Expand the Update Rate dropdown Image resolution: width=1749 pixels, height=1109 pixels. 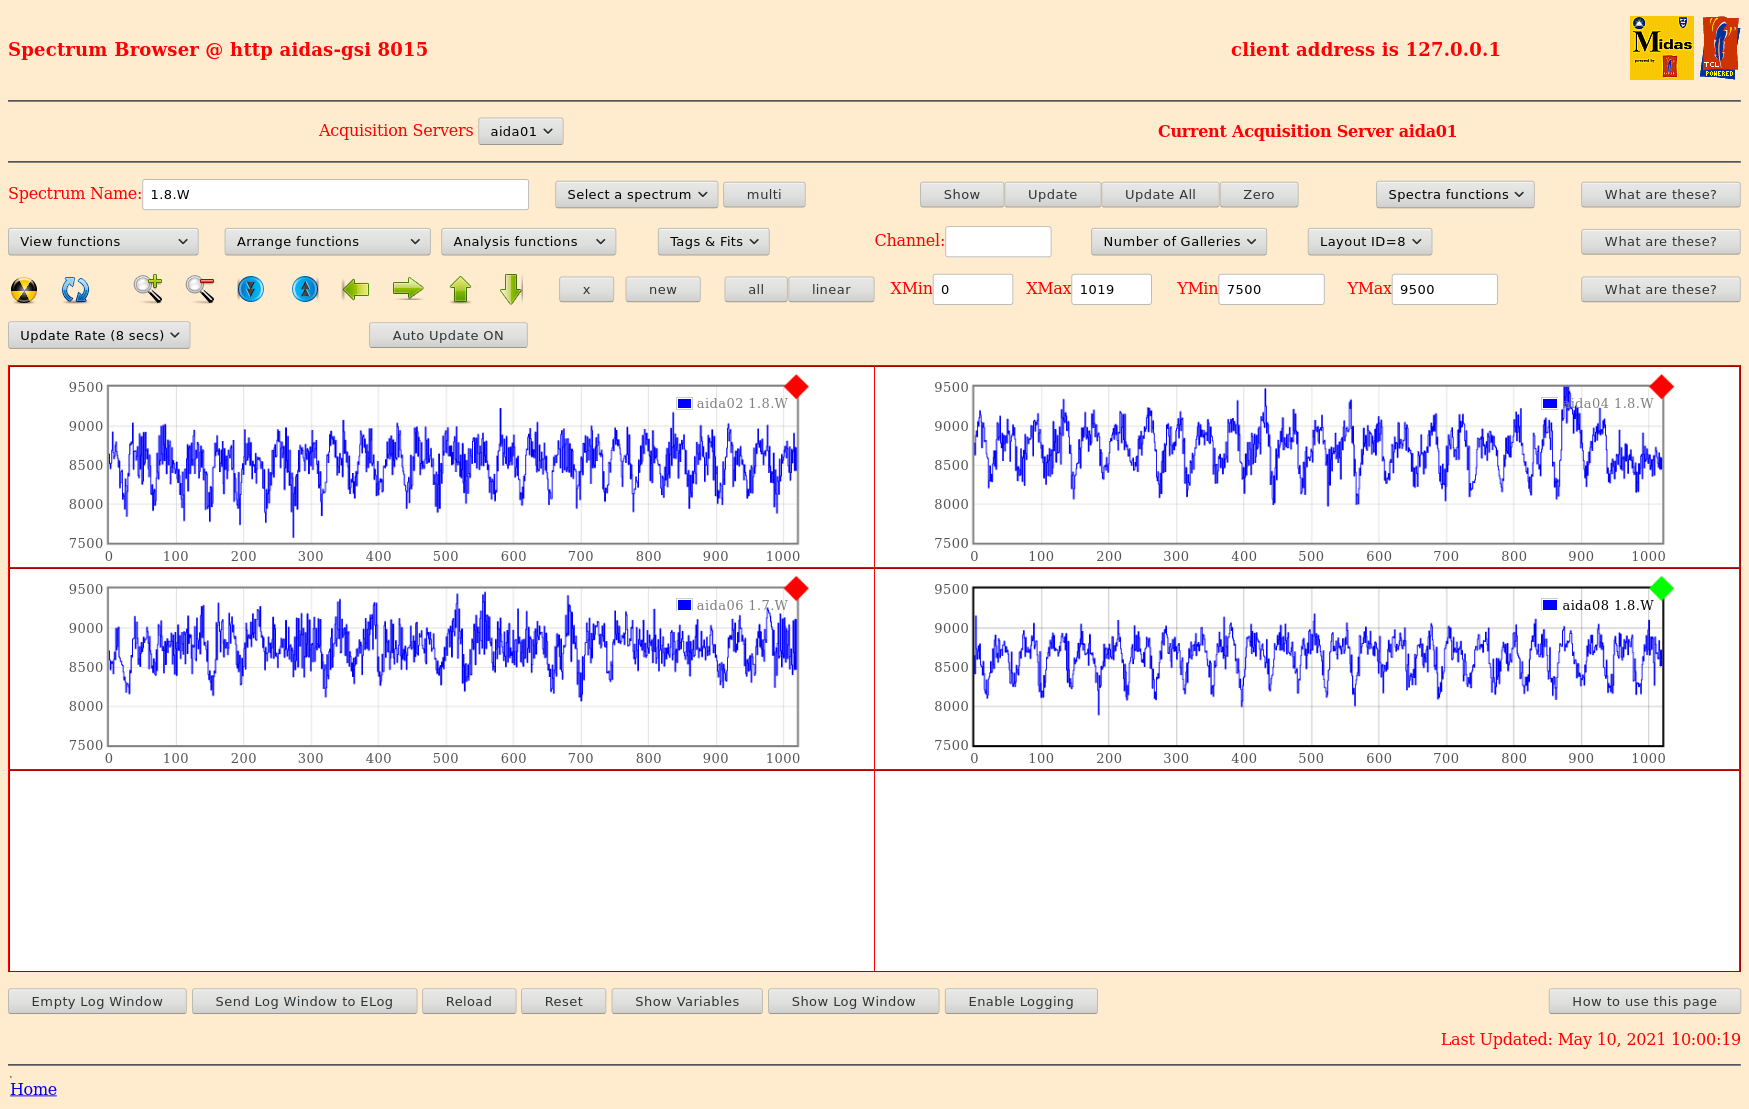click(x=99, y=336)
